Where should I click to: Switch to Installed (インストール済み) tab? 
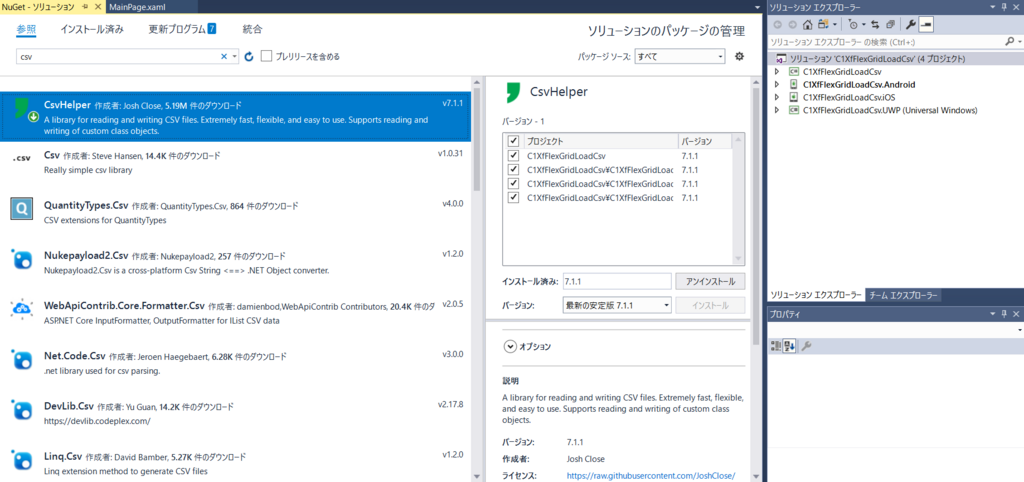point(92,29)
